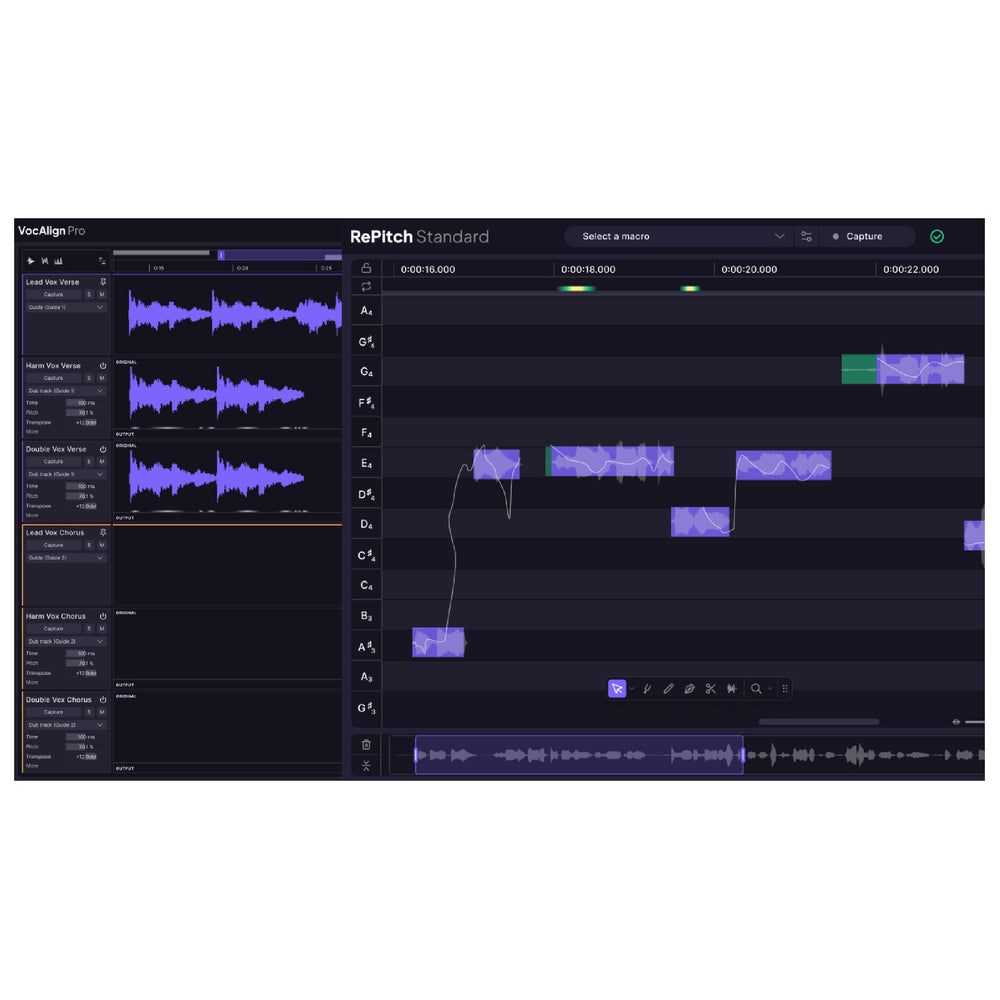Toggle power for Double Vox Verse

pos(103,450)
